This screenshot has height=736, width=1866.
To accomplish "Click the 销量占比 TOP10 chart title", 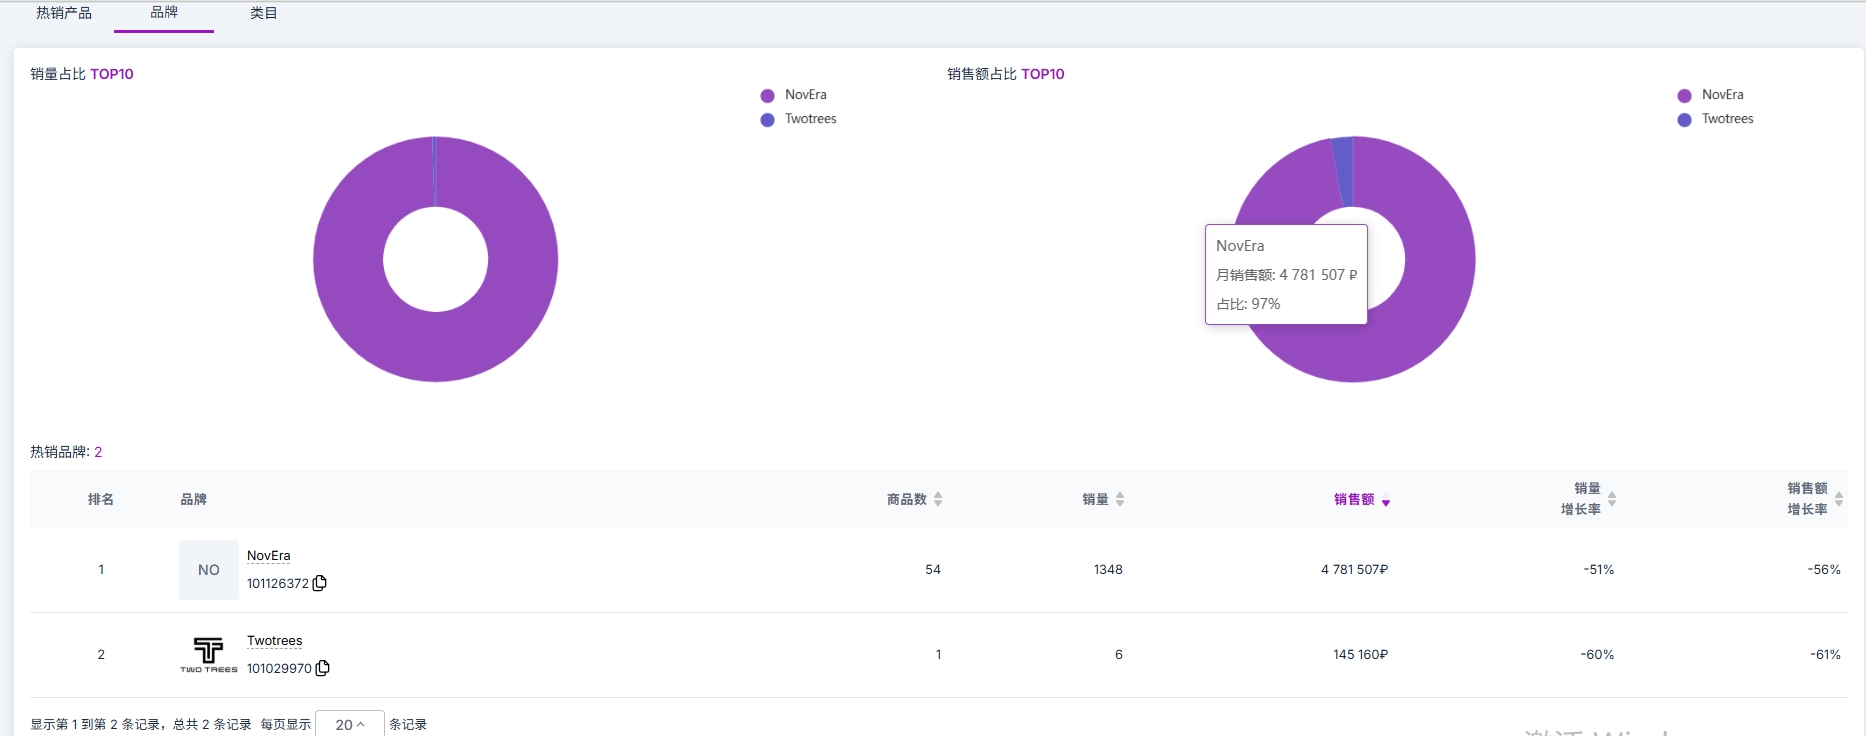I will (x=82, y=74).
